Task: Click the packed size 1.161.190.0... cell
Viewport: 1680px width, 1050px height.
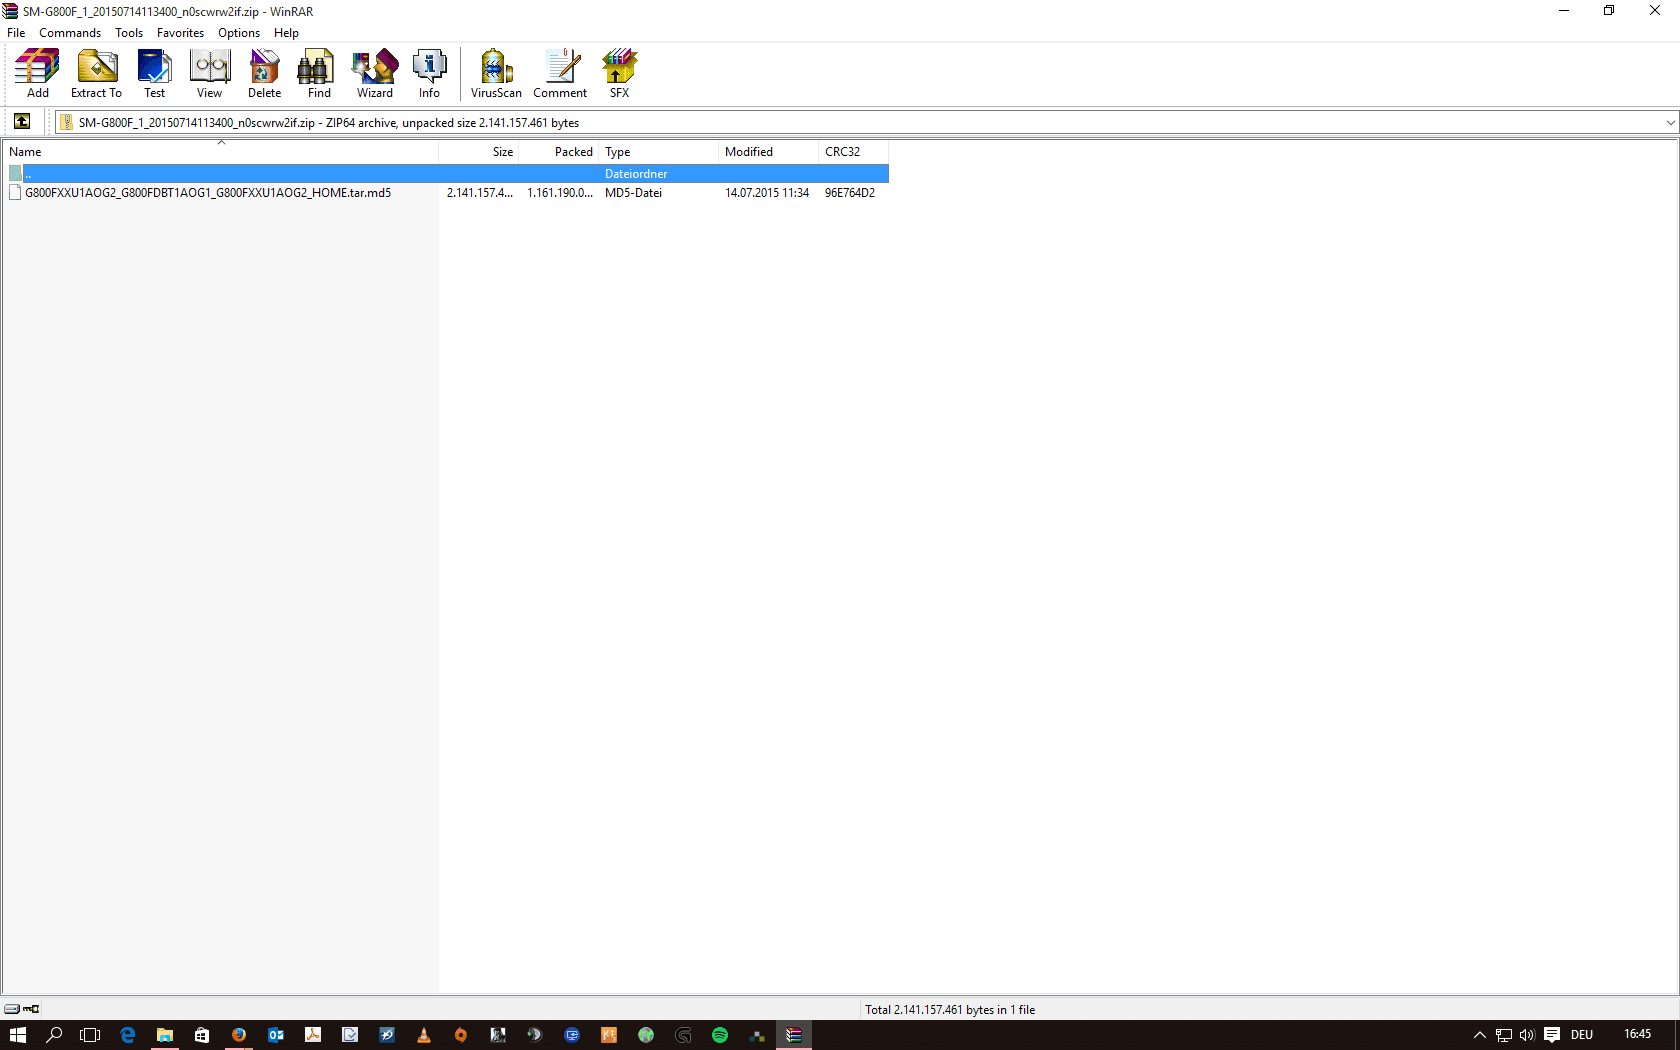Action: (560, 193)
